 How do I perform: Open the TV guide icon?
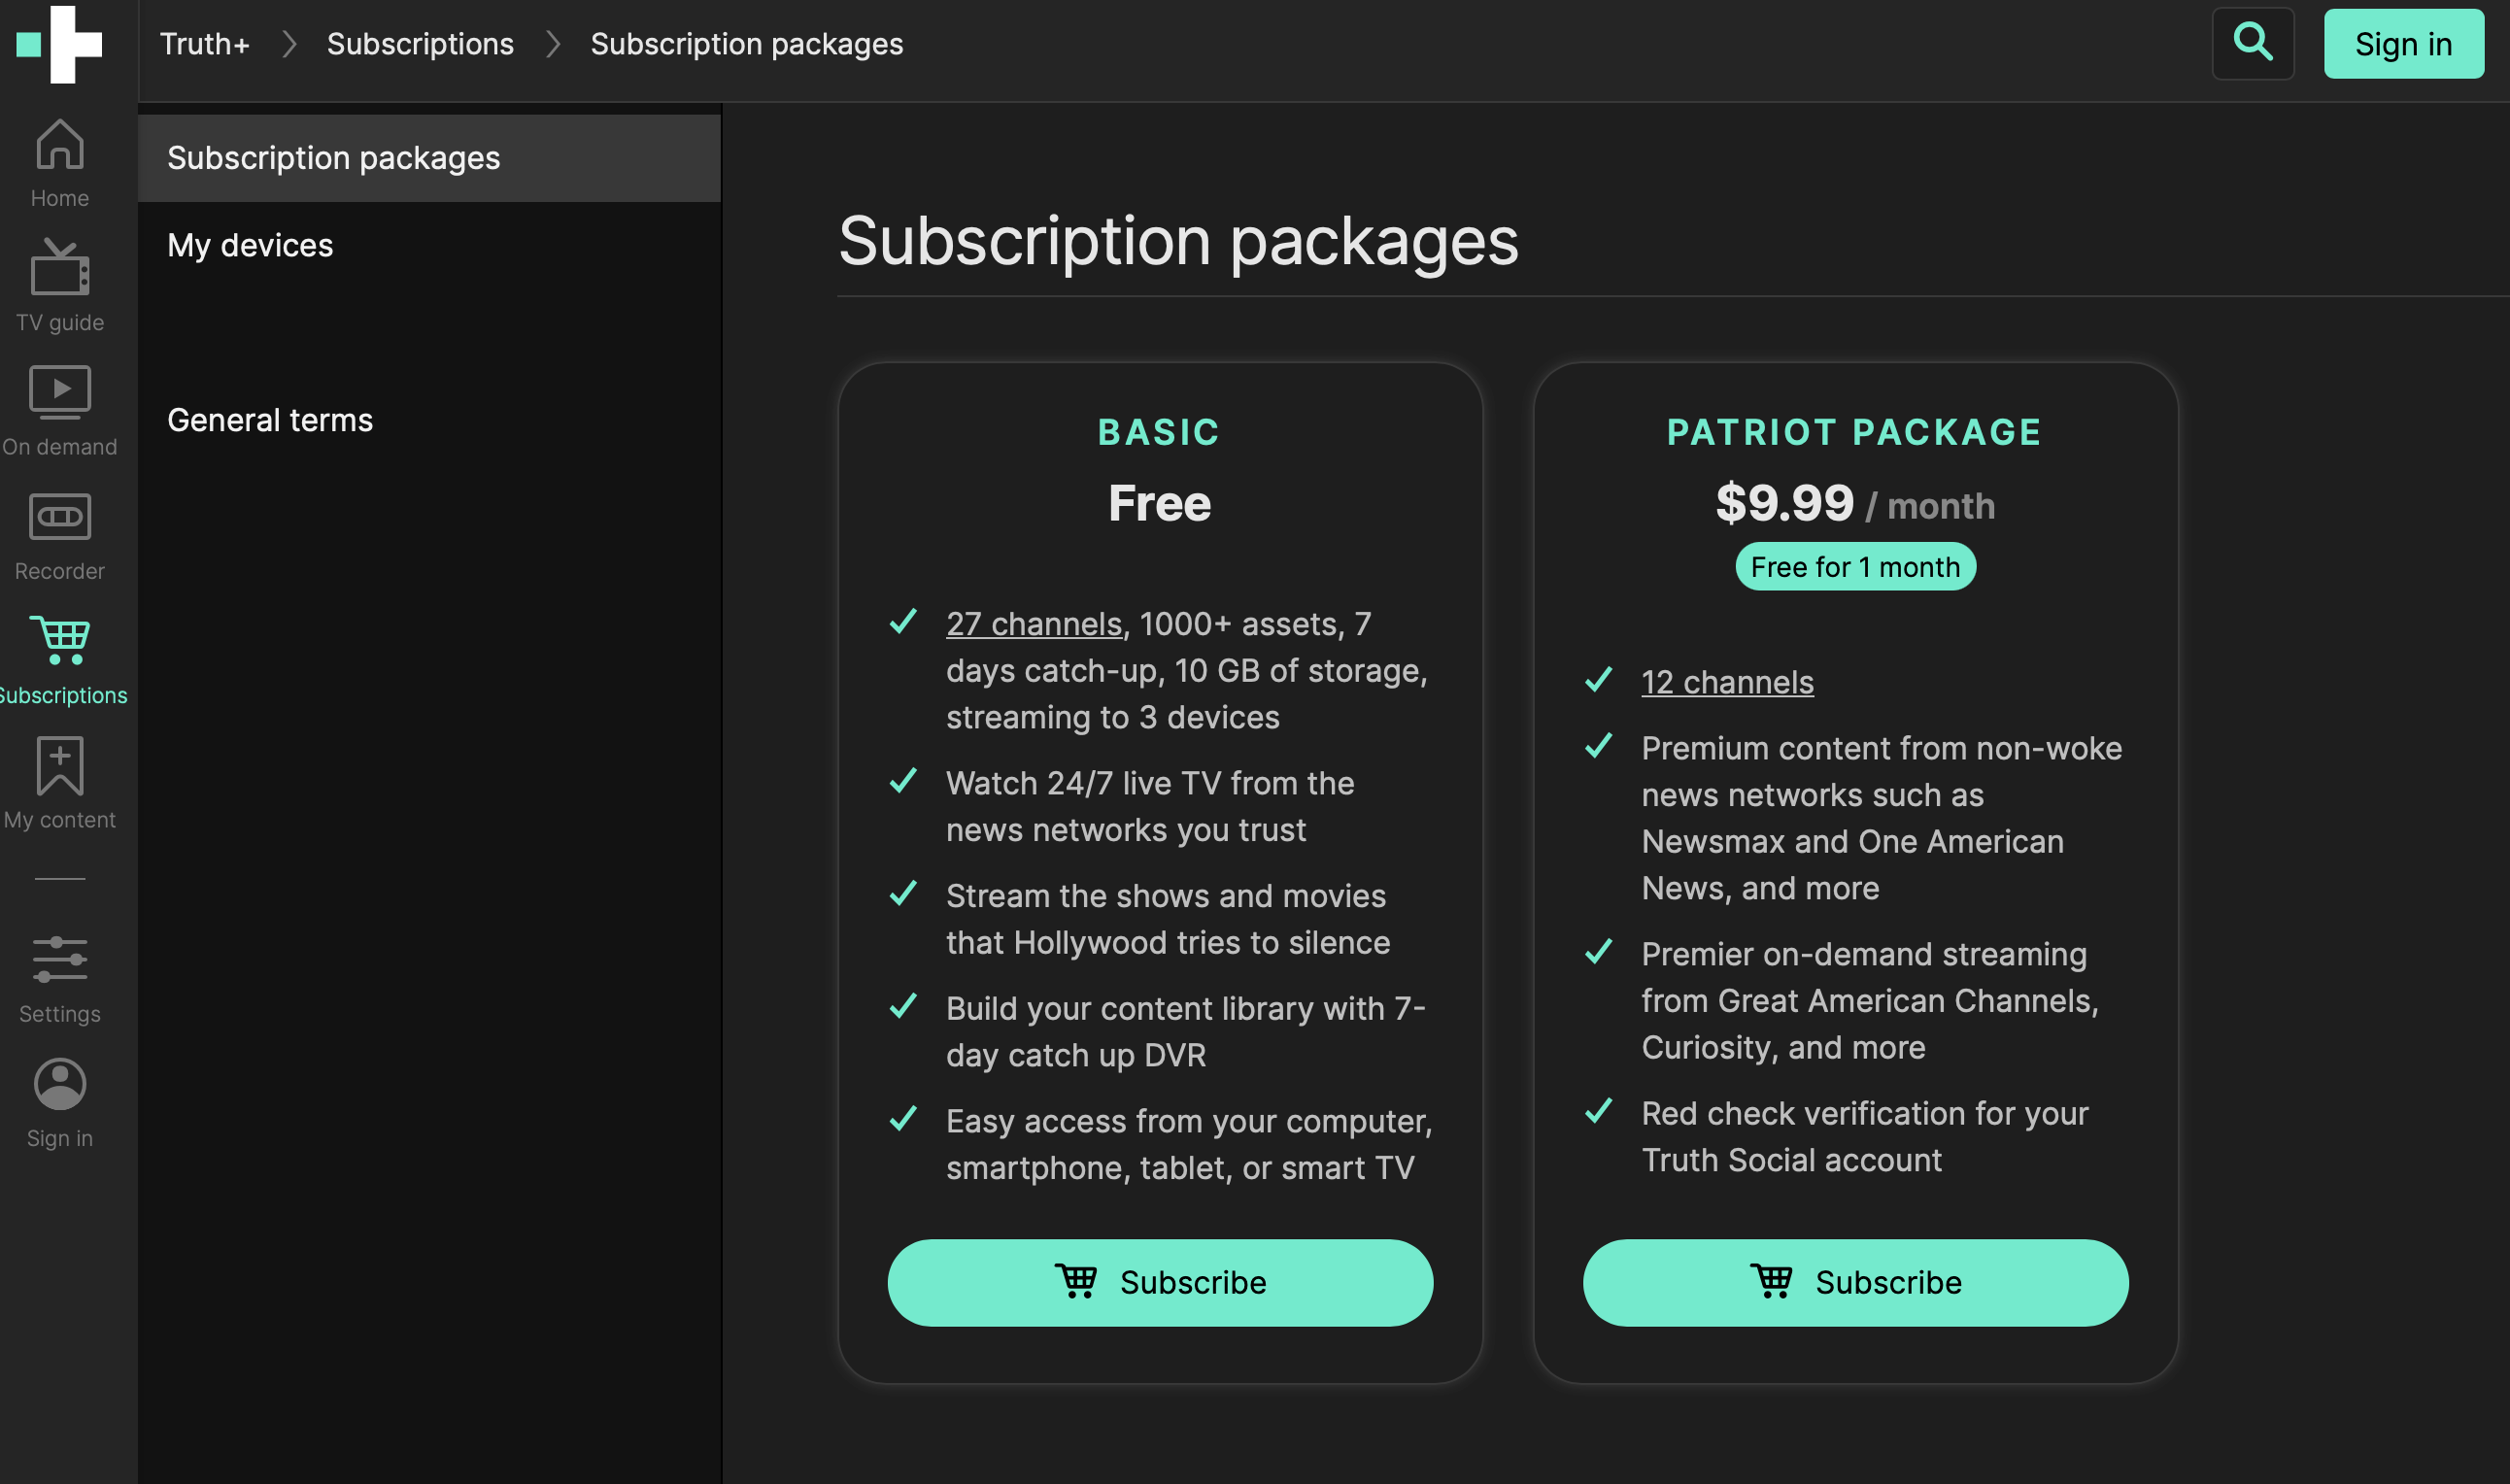[60, 270]
